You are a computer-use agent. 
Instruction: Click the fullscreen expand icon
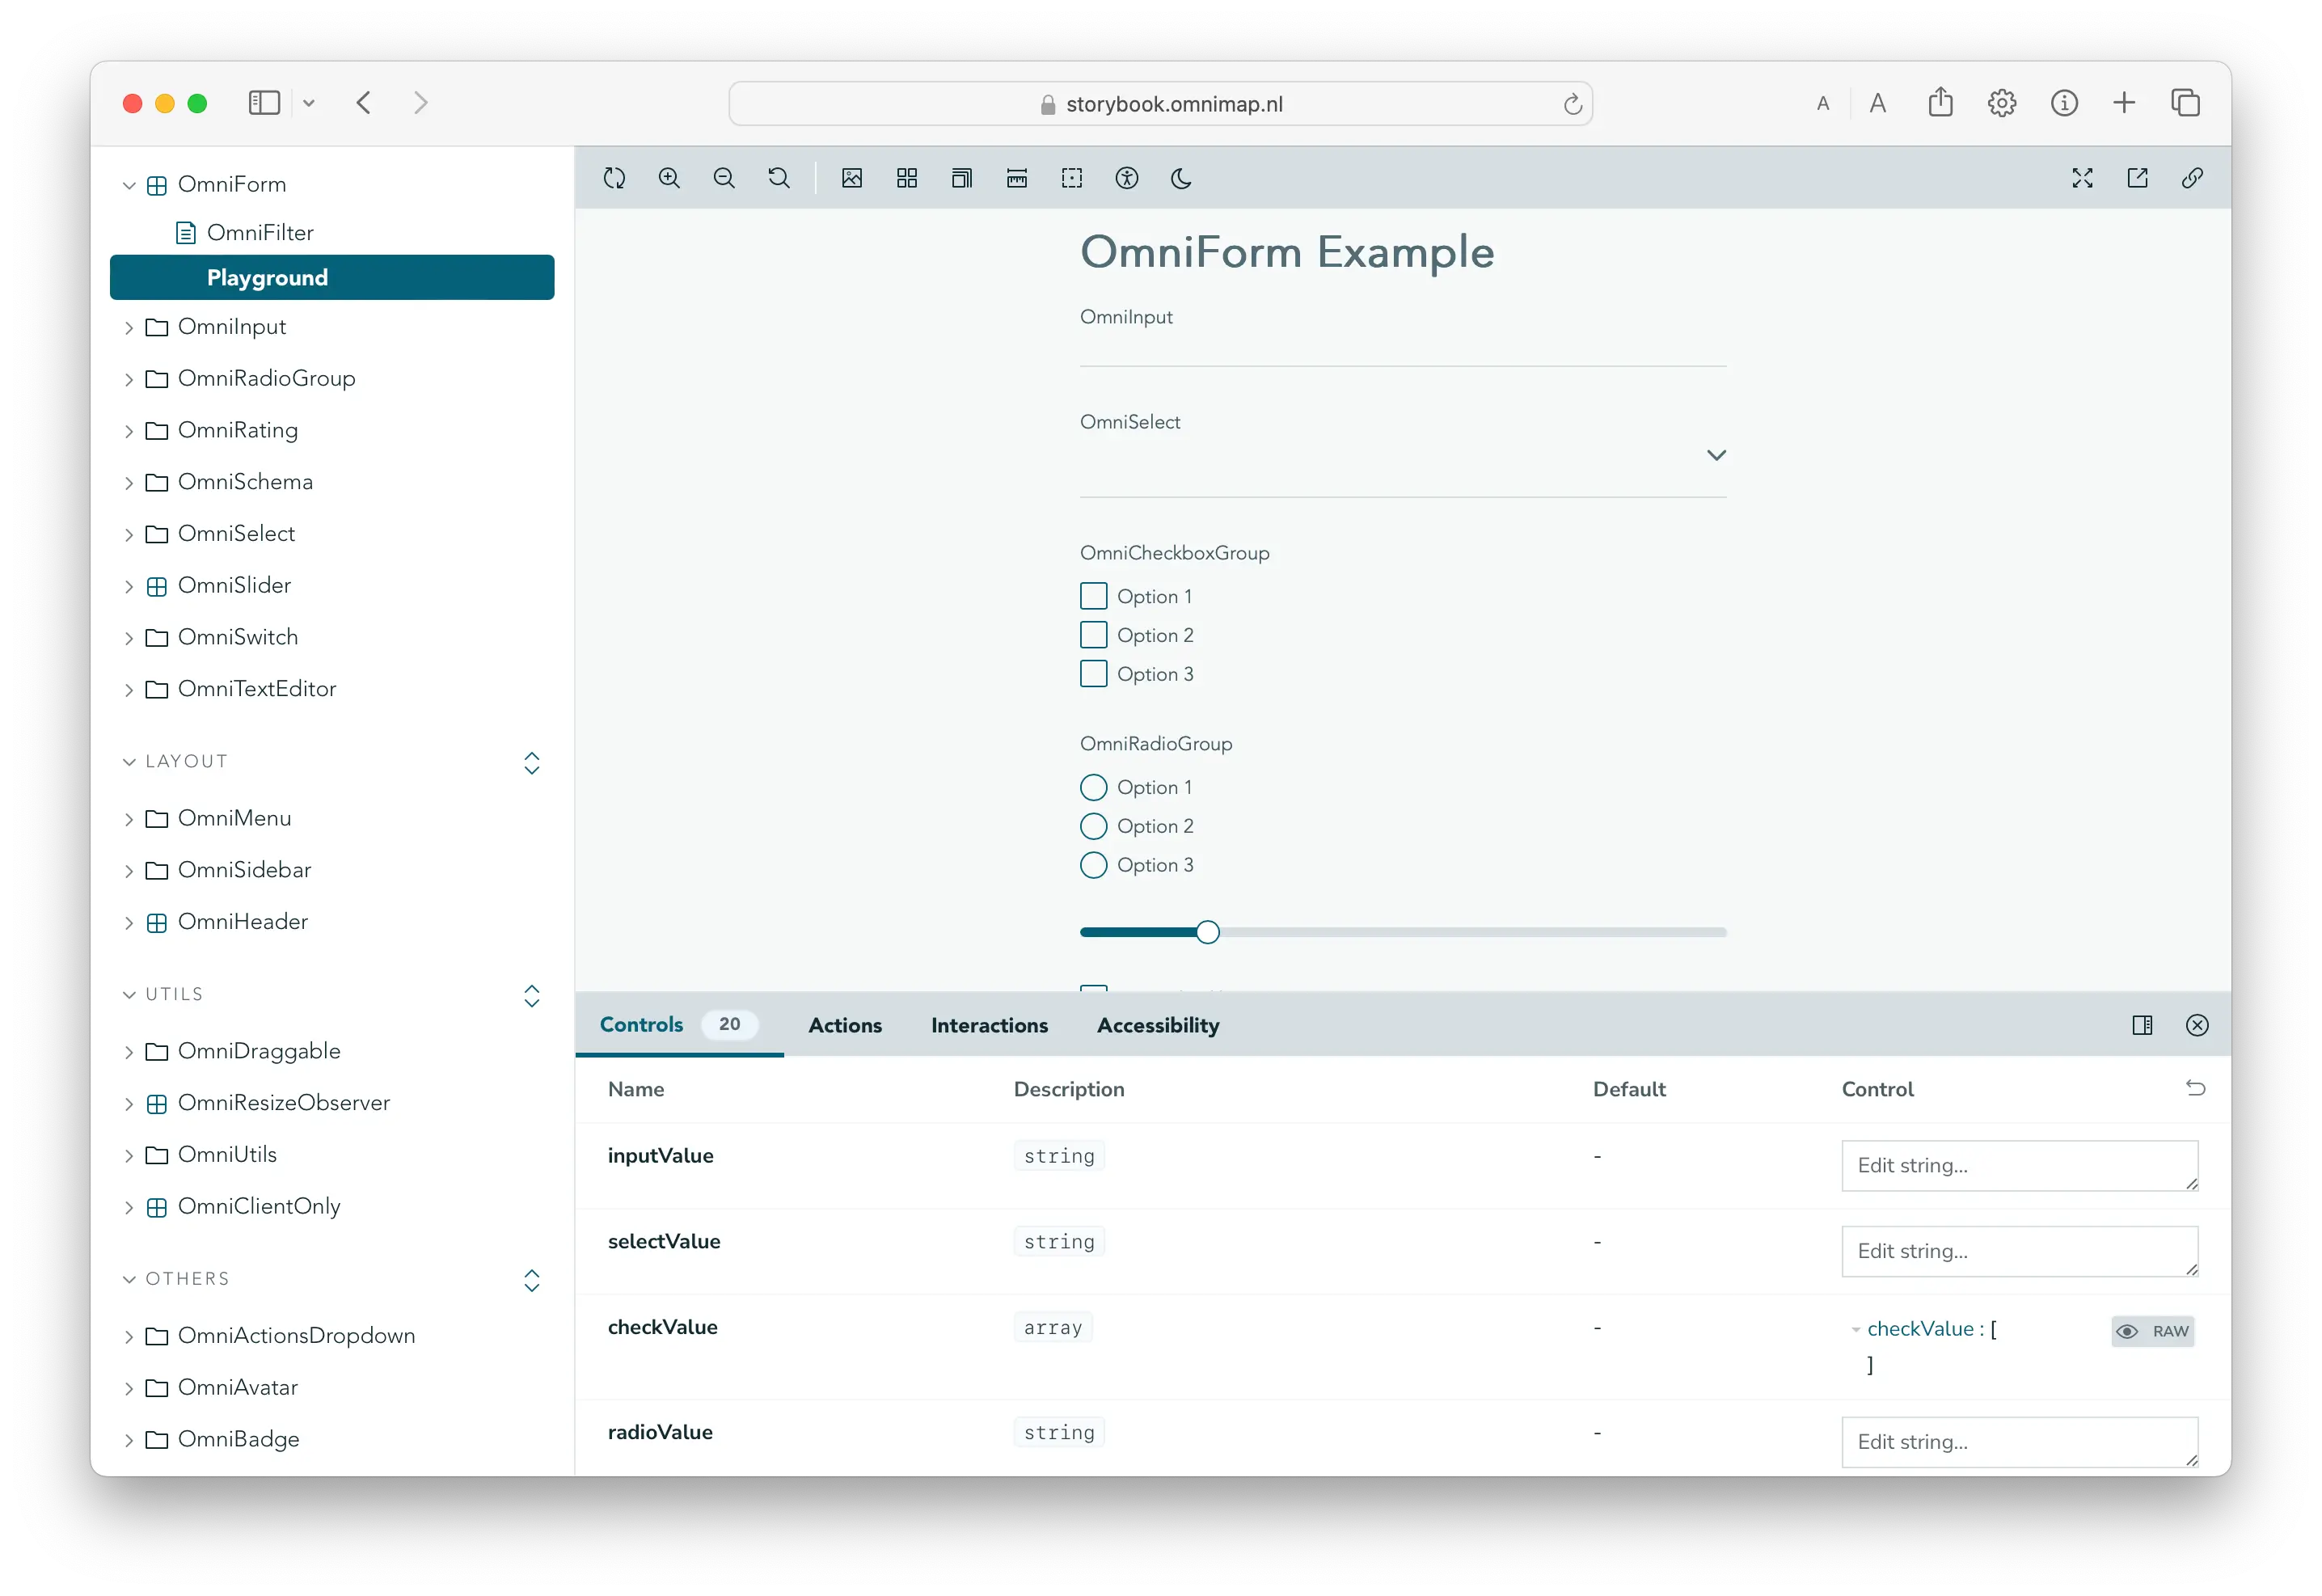[2082, 178]
